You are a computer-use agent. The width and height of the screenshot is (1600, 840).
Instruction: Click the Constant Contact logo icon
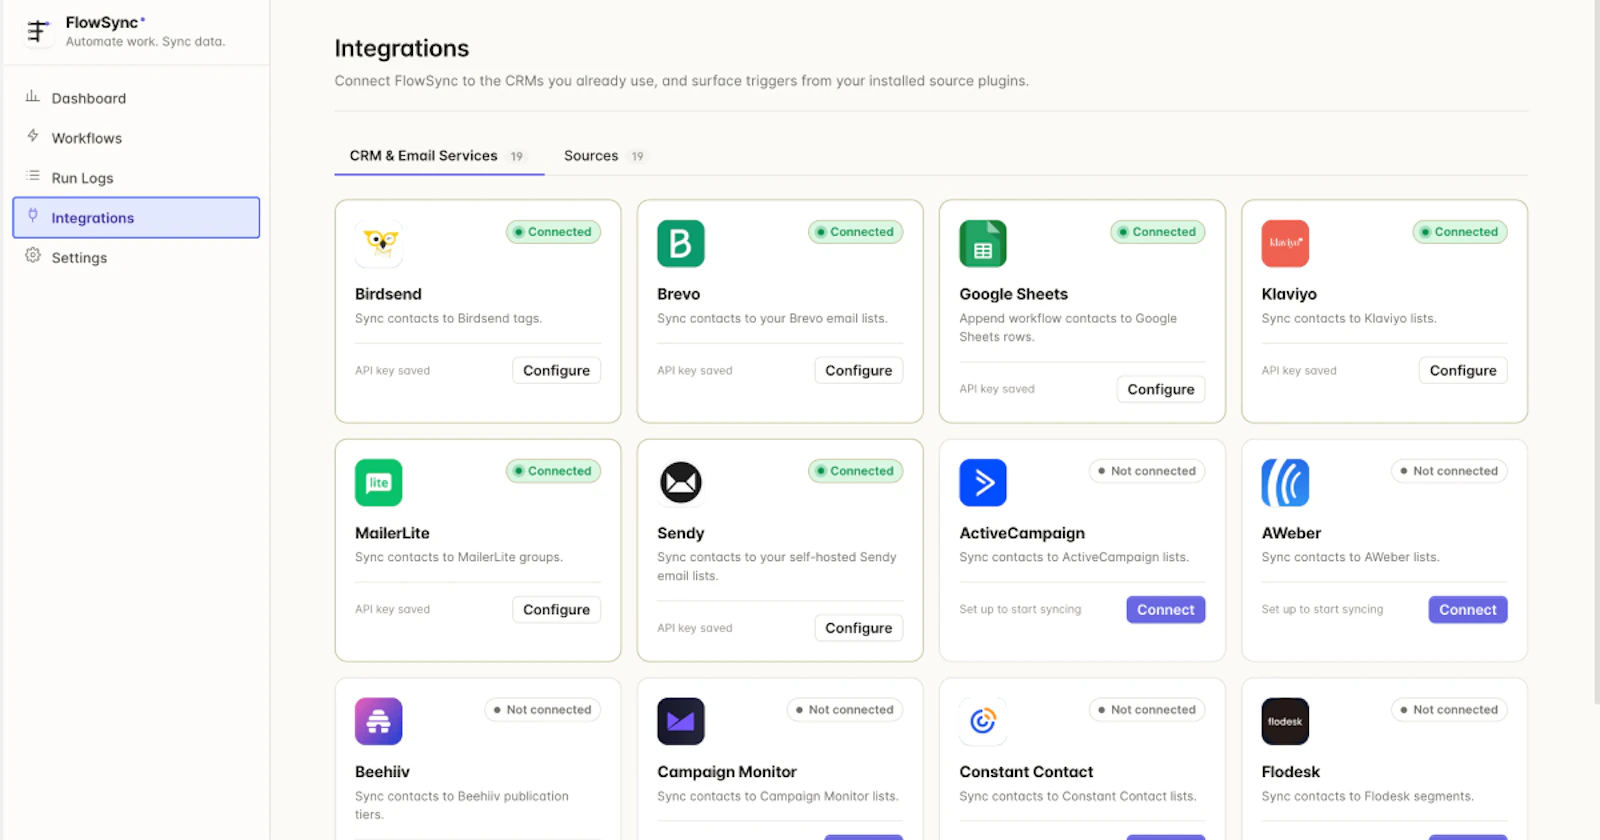tap(983, 721)
